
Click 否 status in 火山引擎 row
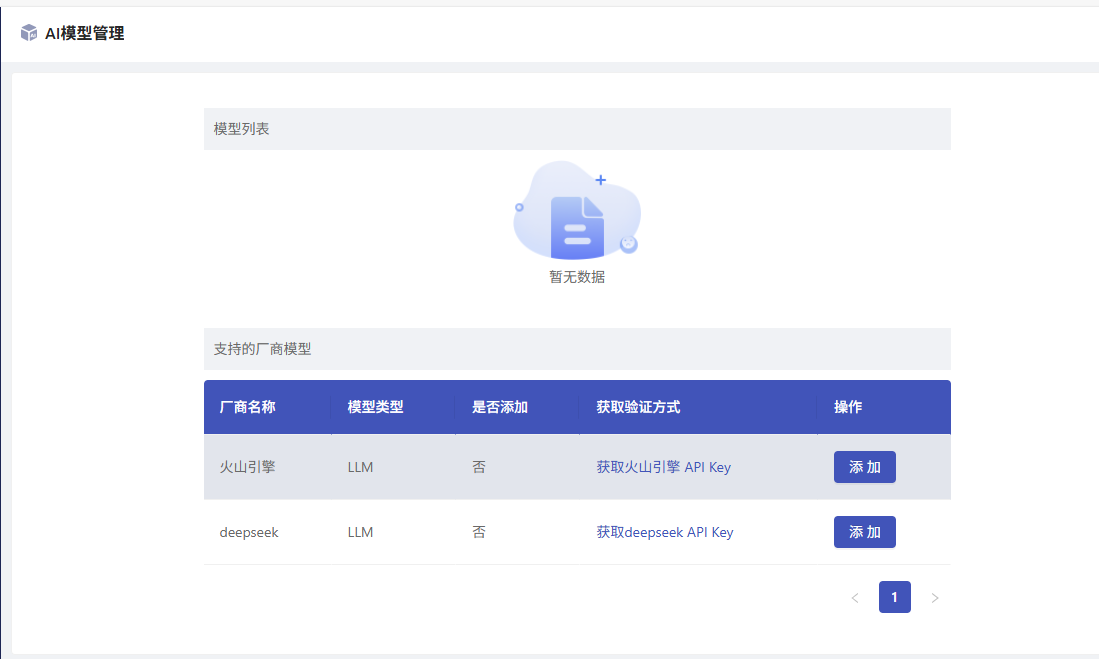479,467
